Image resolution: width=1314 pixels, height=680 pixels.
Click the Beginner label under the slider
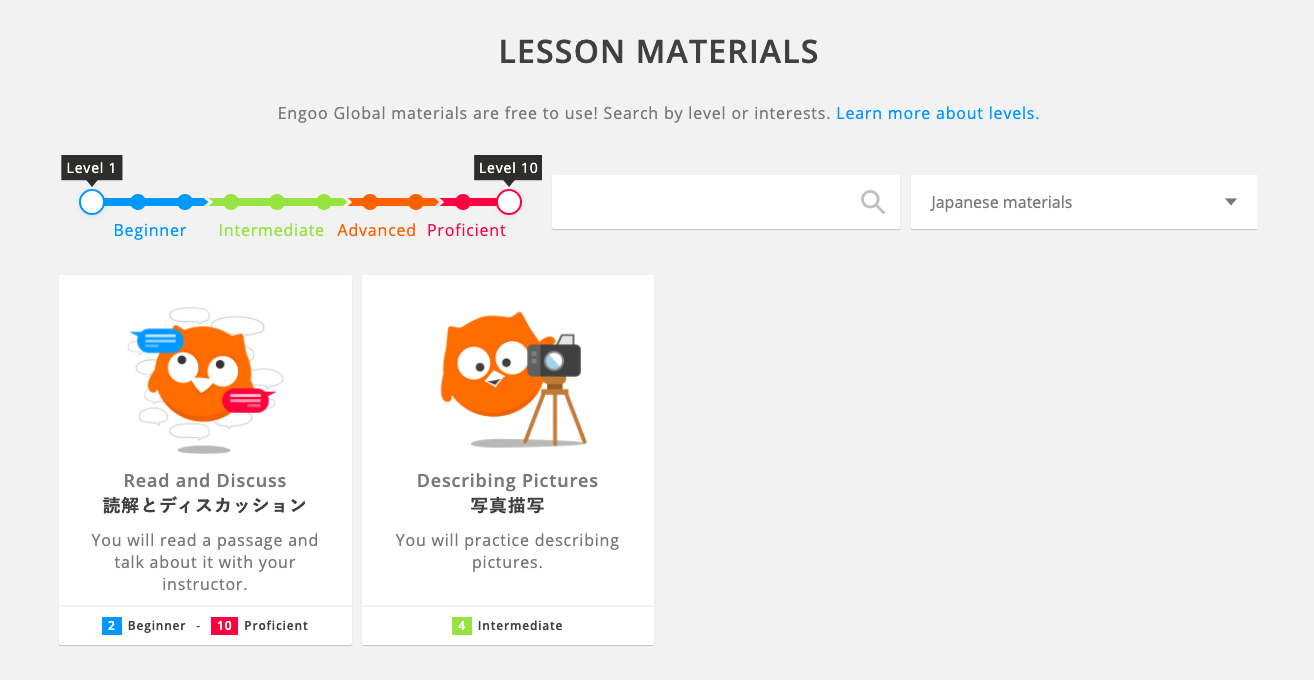[x=150, y=231]
